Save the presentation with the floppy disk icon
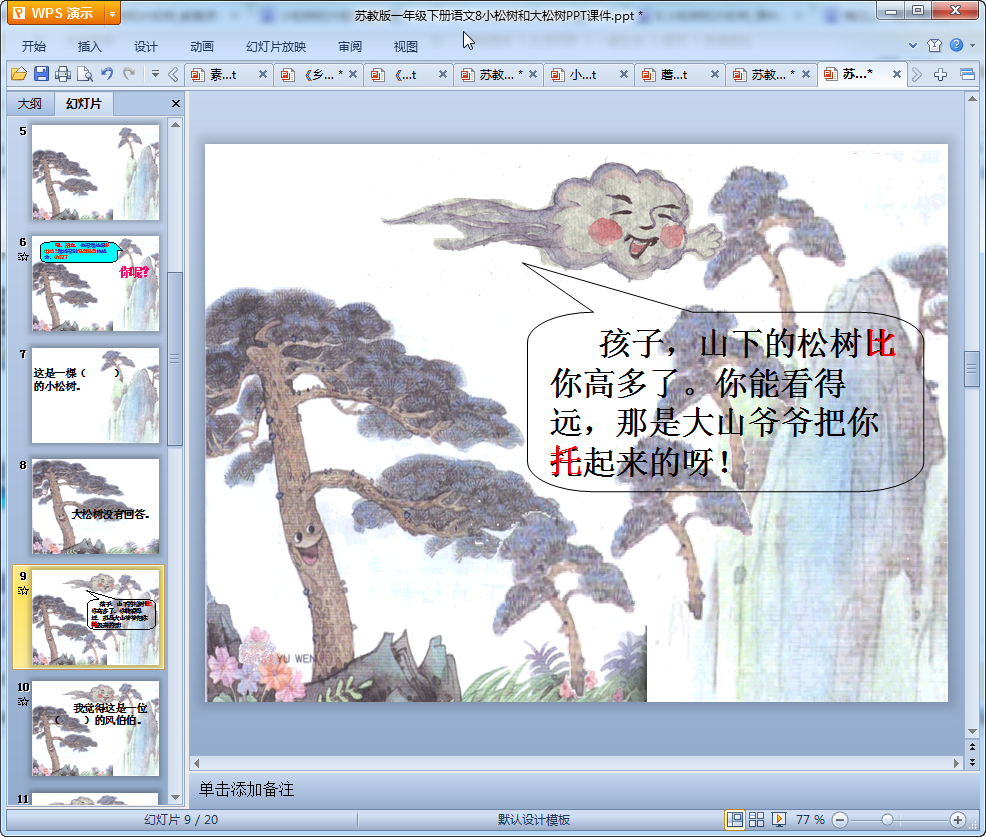986x837 pixels. (x=42, y=74)
